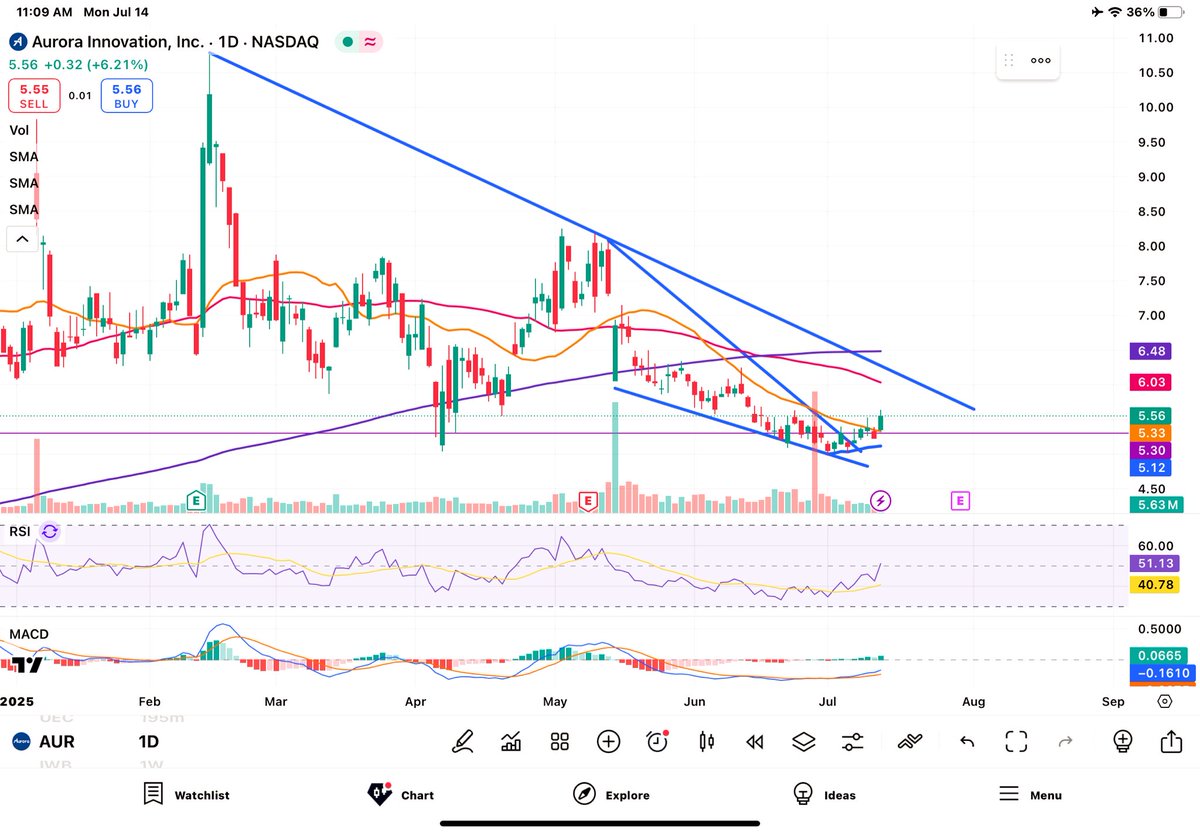
Task: Select the SMA legend directly below Vol
Action: [x=24, y=157]
